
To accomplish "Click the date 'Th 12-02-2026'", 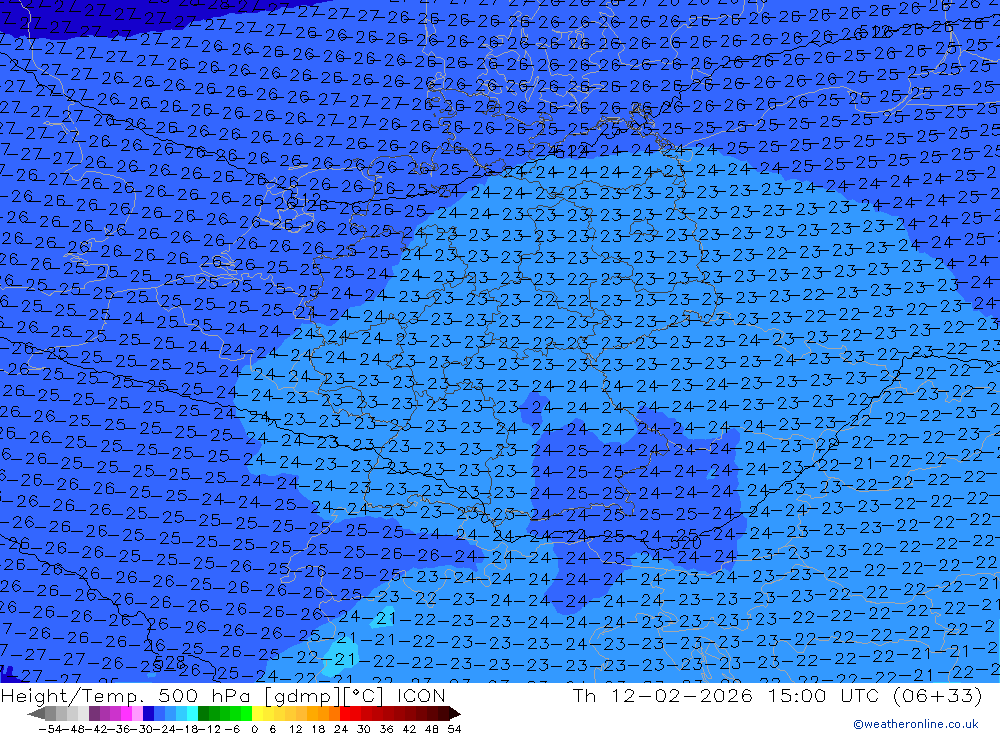I will pos(663,695).
